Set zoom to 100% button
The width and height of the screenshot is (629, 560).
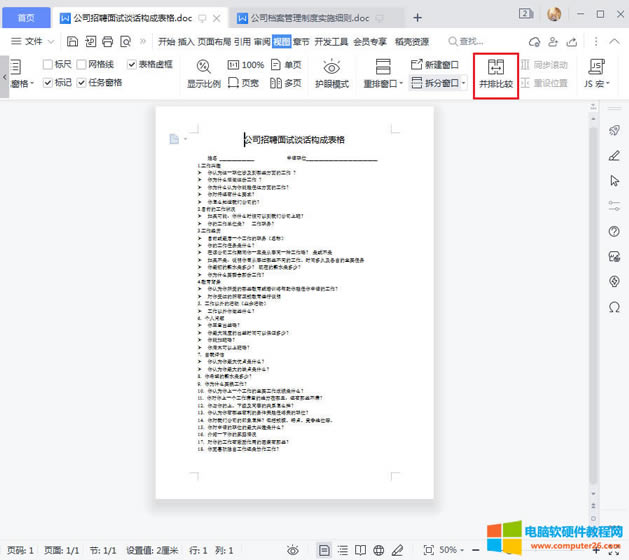click(x=246, y=64)
